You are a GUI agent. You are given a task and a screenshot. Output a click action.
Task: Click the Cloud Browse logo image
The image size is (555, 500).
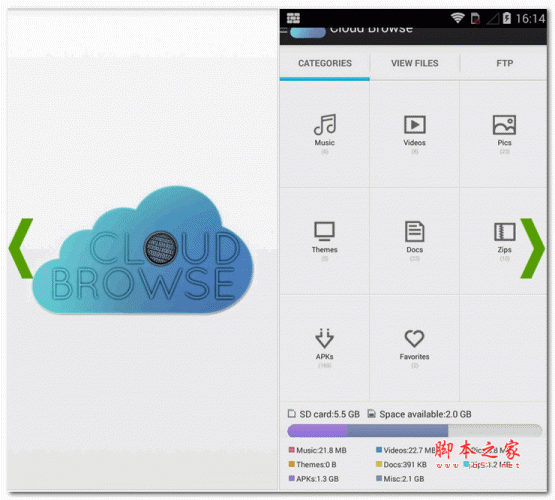pyautogui.click(x=143, y=251)
